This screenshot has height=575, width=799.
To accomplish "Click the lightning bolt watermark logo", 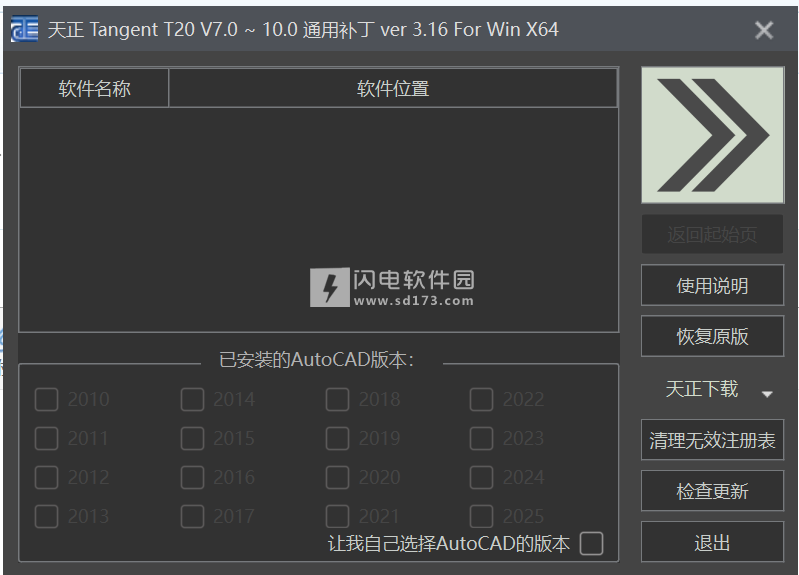I will pos(330,287).
